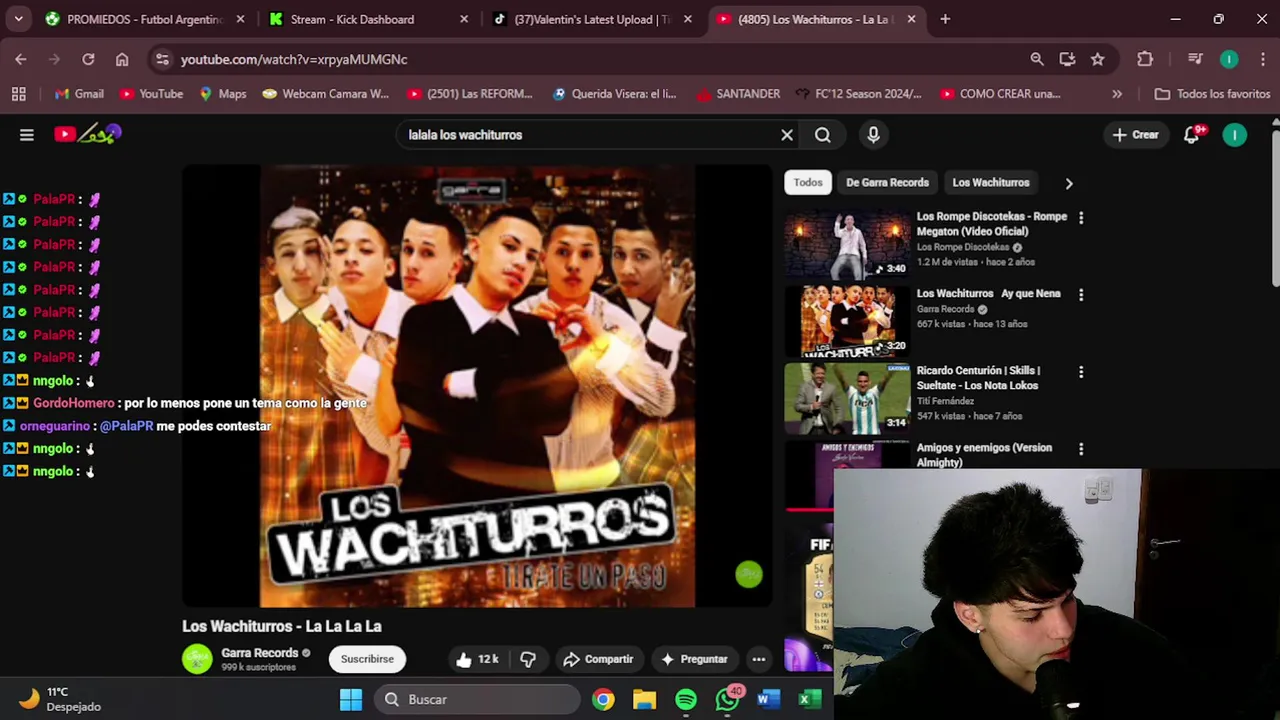Select the Todos filter chip
Image resolution: width=1280 pixels, height=720 pixels.
808,183
